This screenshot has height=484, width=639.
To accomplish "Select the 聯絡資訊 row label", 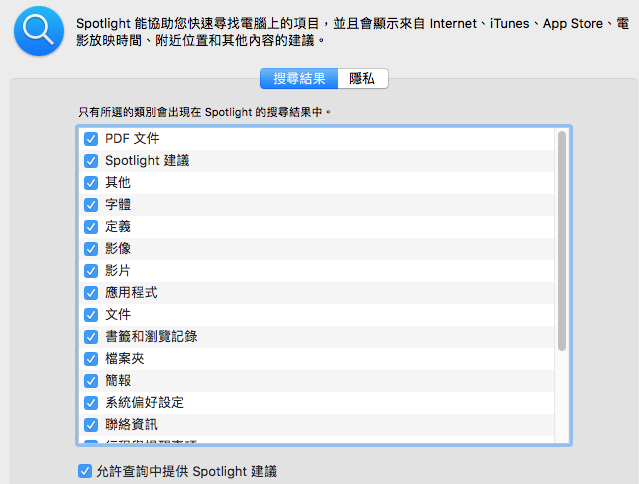I will 131,425.
